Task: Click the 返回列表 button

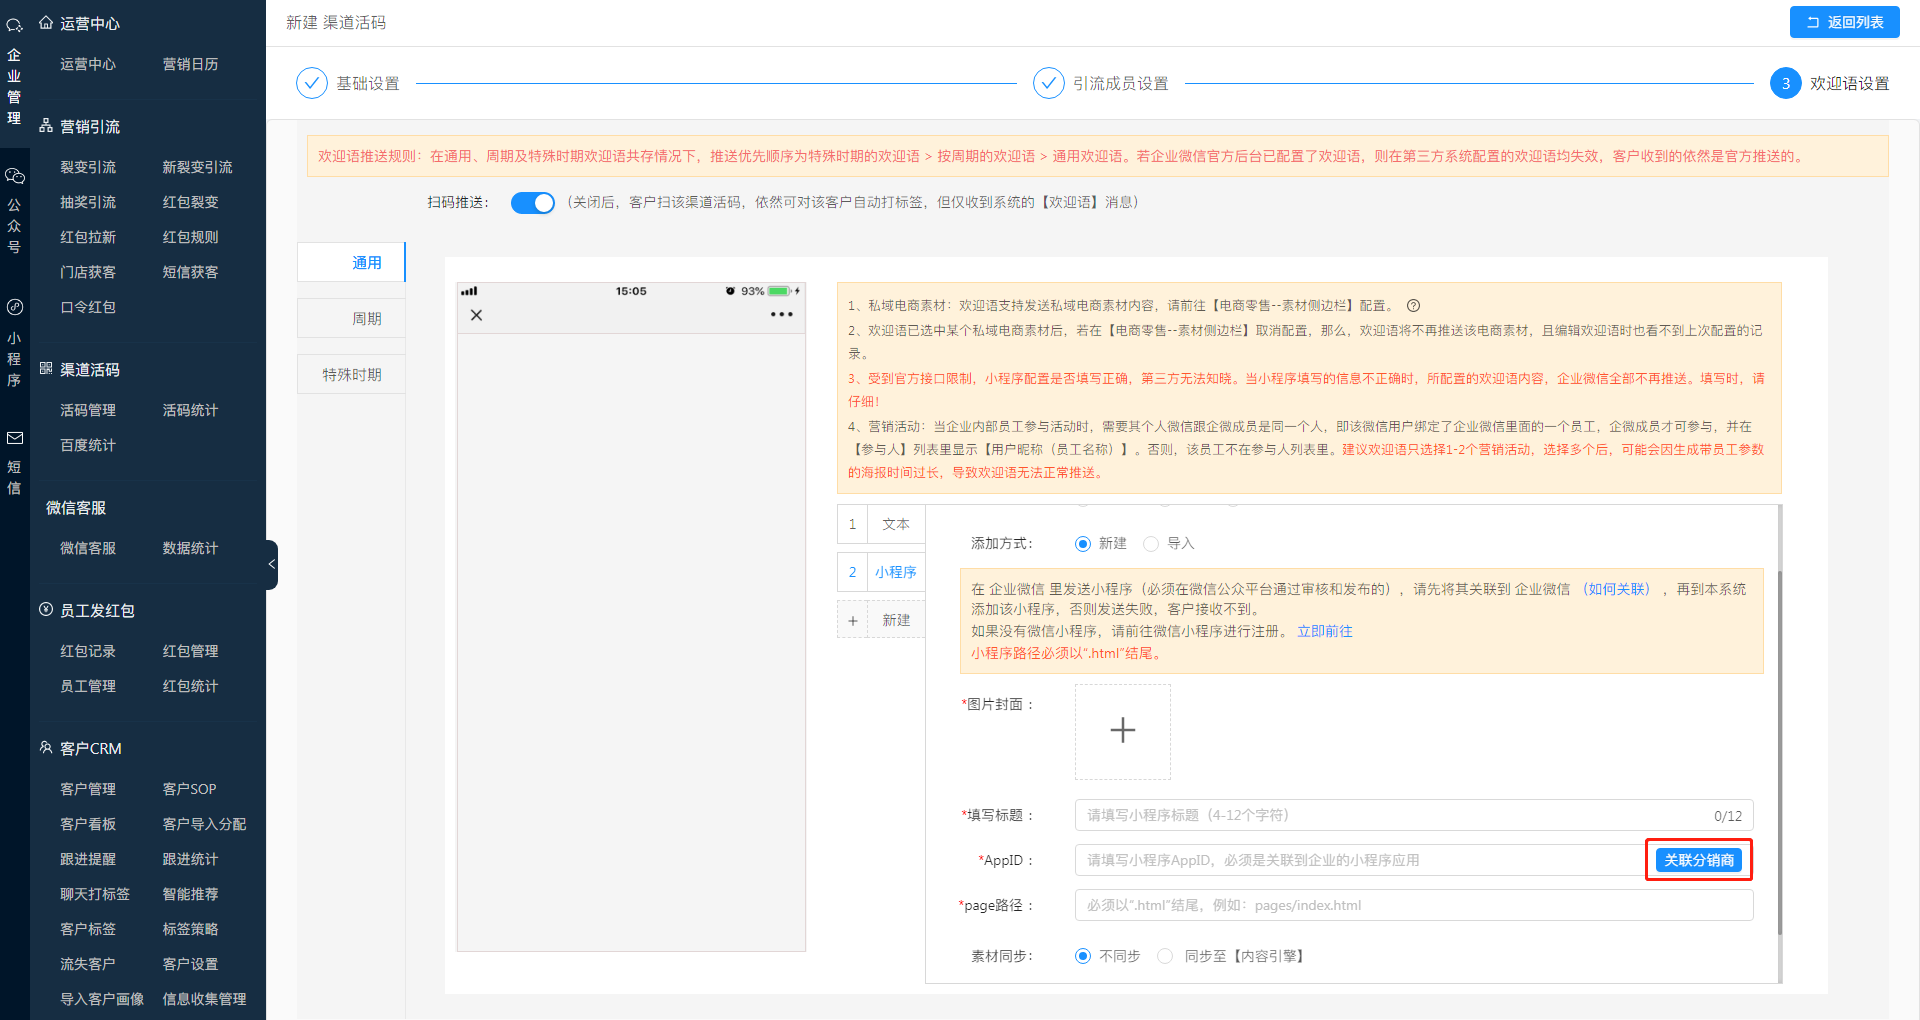Action: (x=1844, y=22)
